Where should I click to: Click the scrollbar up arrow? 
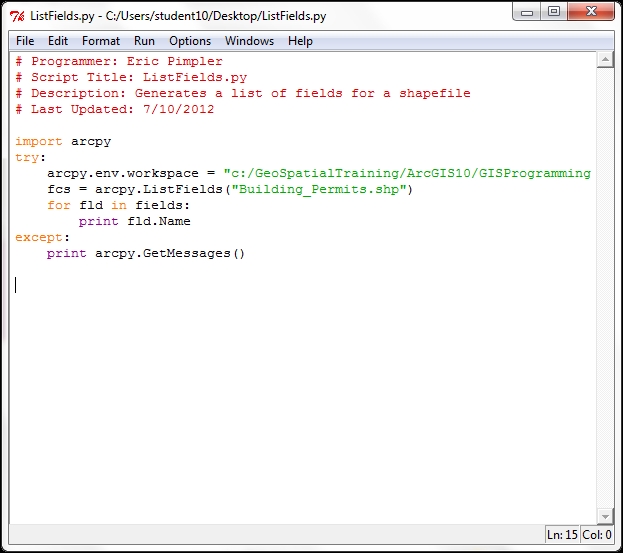coord(605,60)
